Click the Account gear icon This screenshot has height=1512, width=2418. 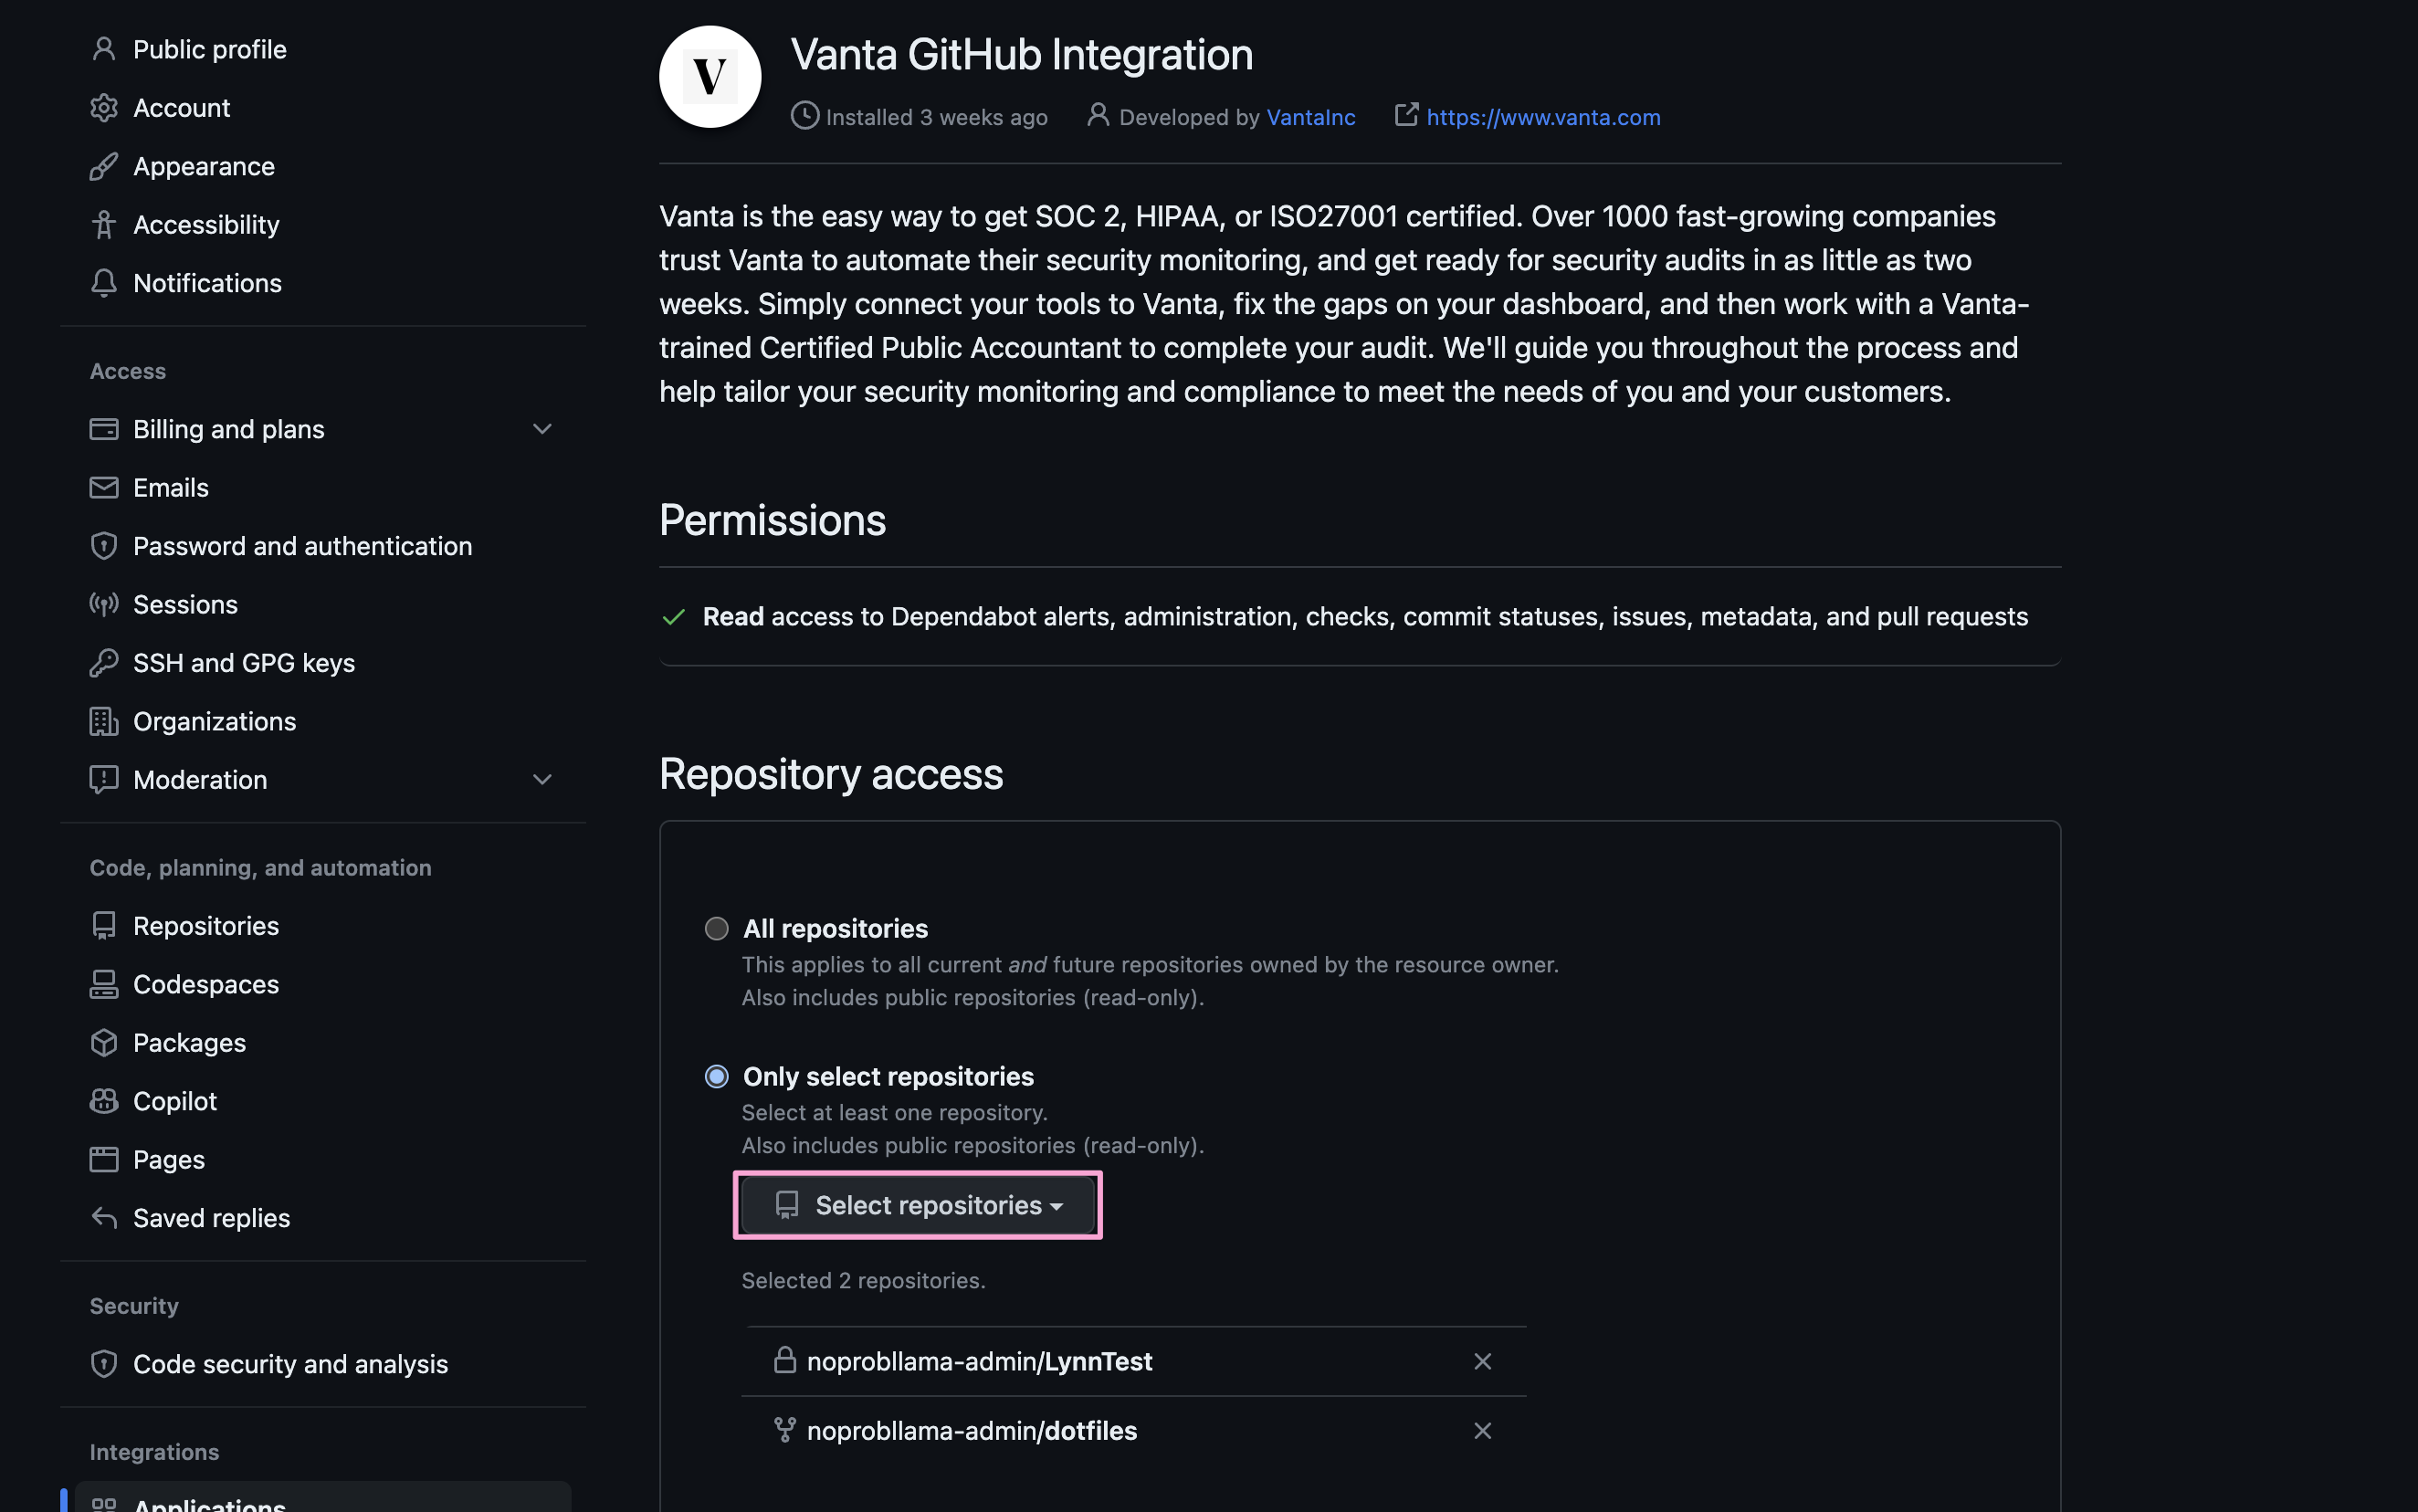pyautogui.click(x=104, y=107)
